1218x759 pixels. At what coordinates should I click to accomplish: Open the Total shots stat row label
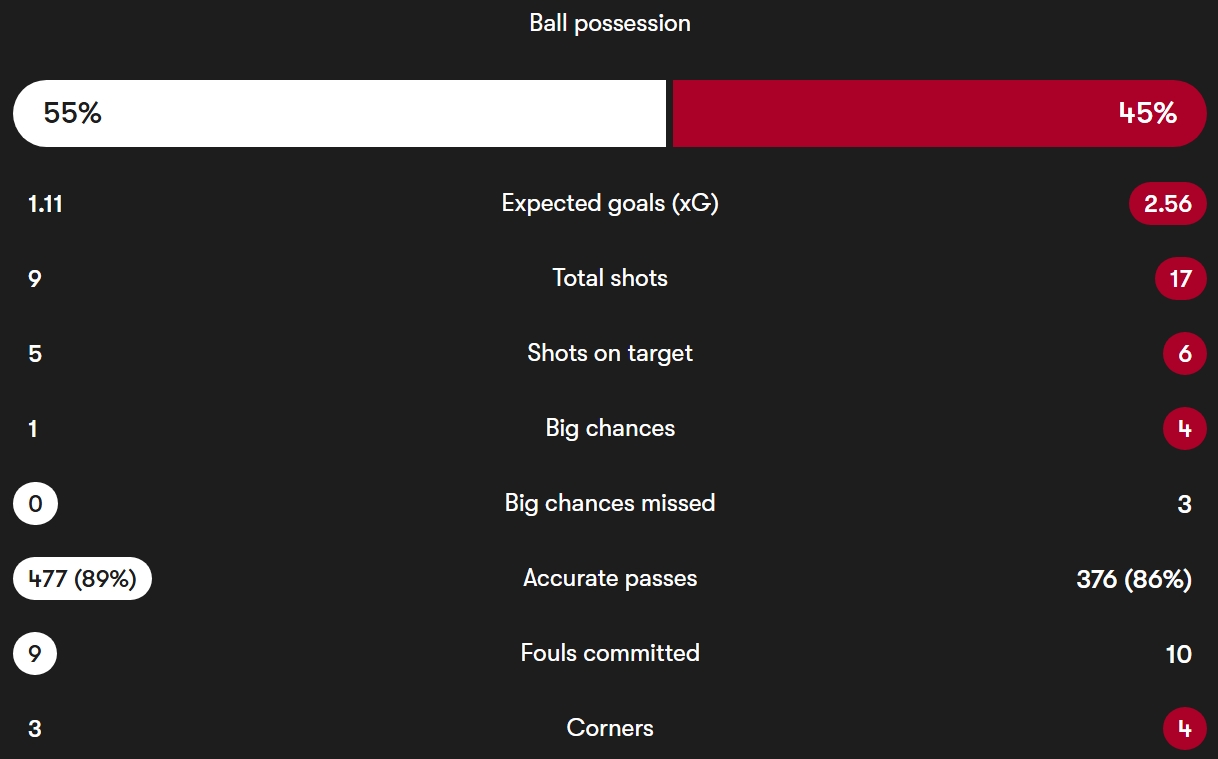pos(609,278)
